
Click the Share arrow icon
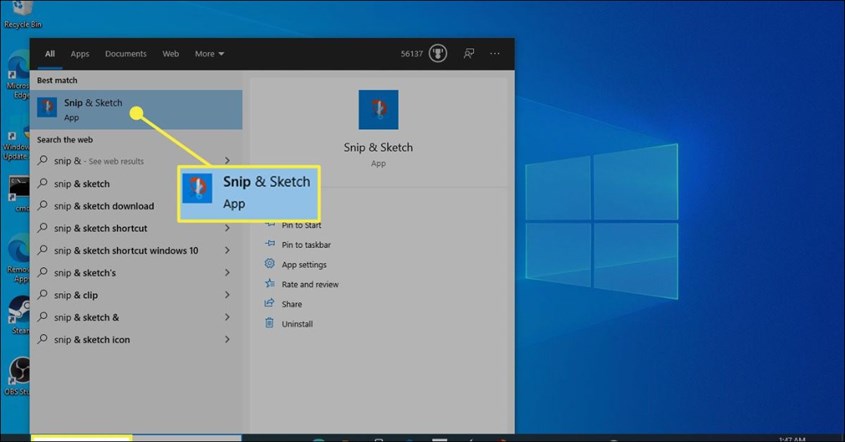pos(269,303)
